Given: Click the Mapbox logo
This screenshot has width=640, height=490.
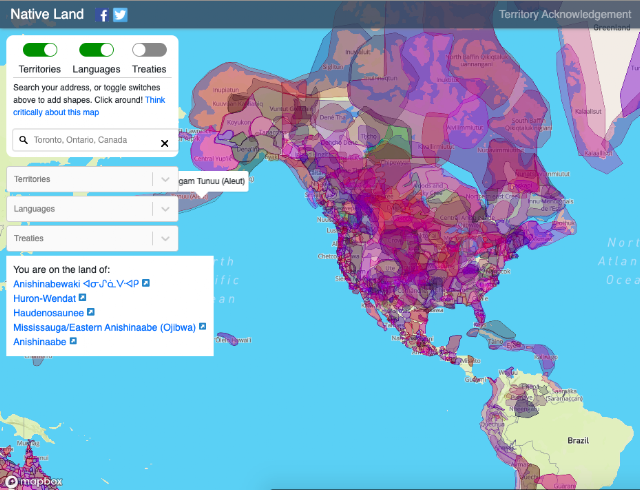Looking at the screenshot, I should tap(33, 482).
